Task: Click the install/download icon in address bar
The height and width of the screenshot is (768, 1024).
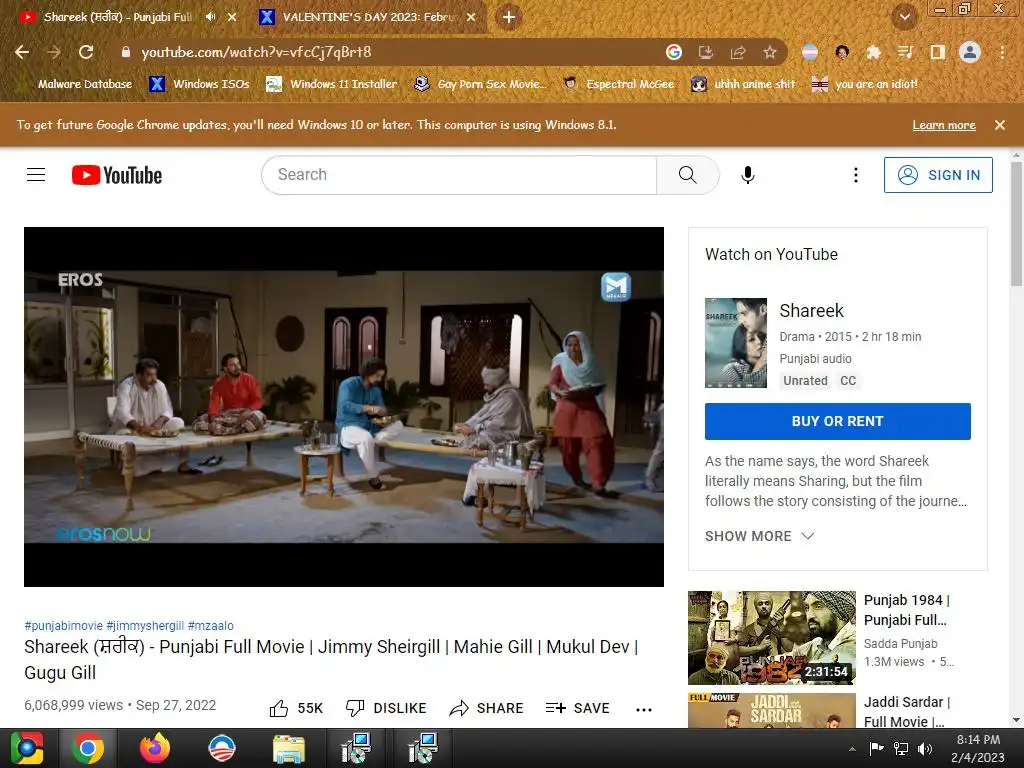Action: (x=706, y=52)
